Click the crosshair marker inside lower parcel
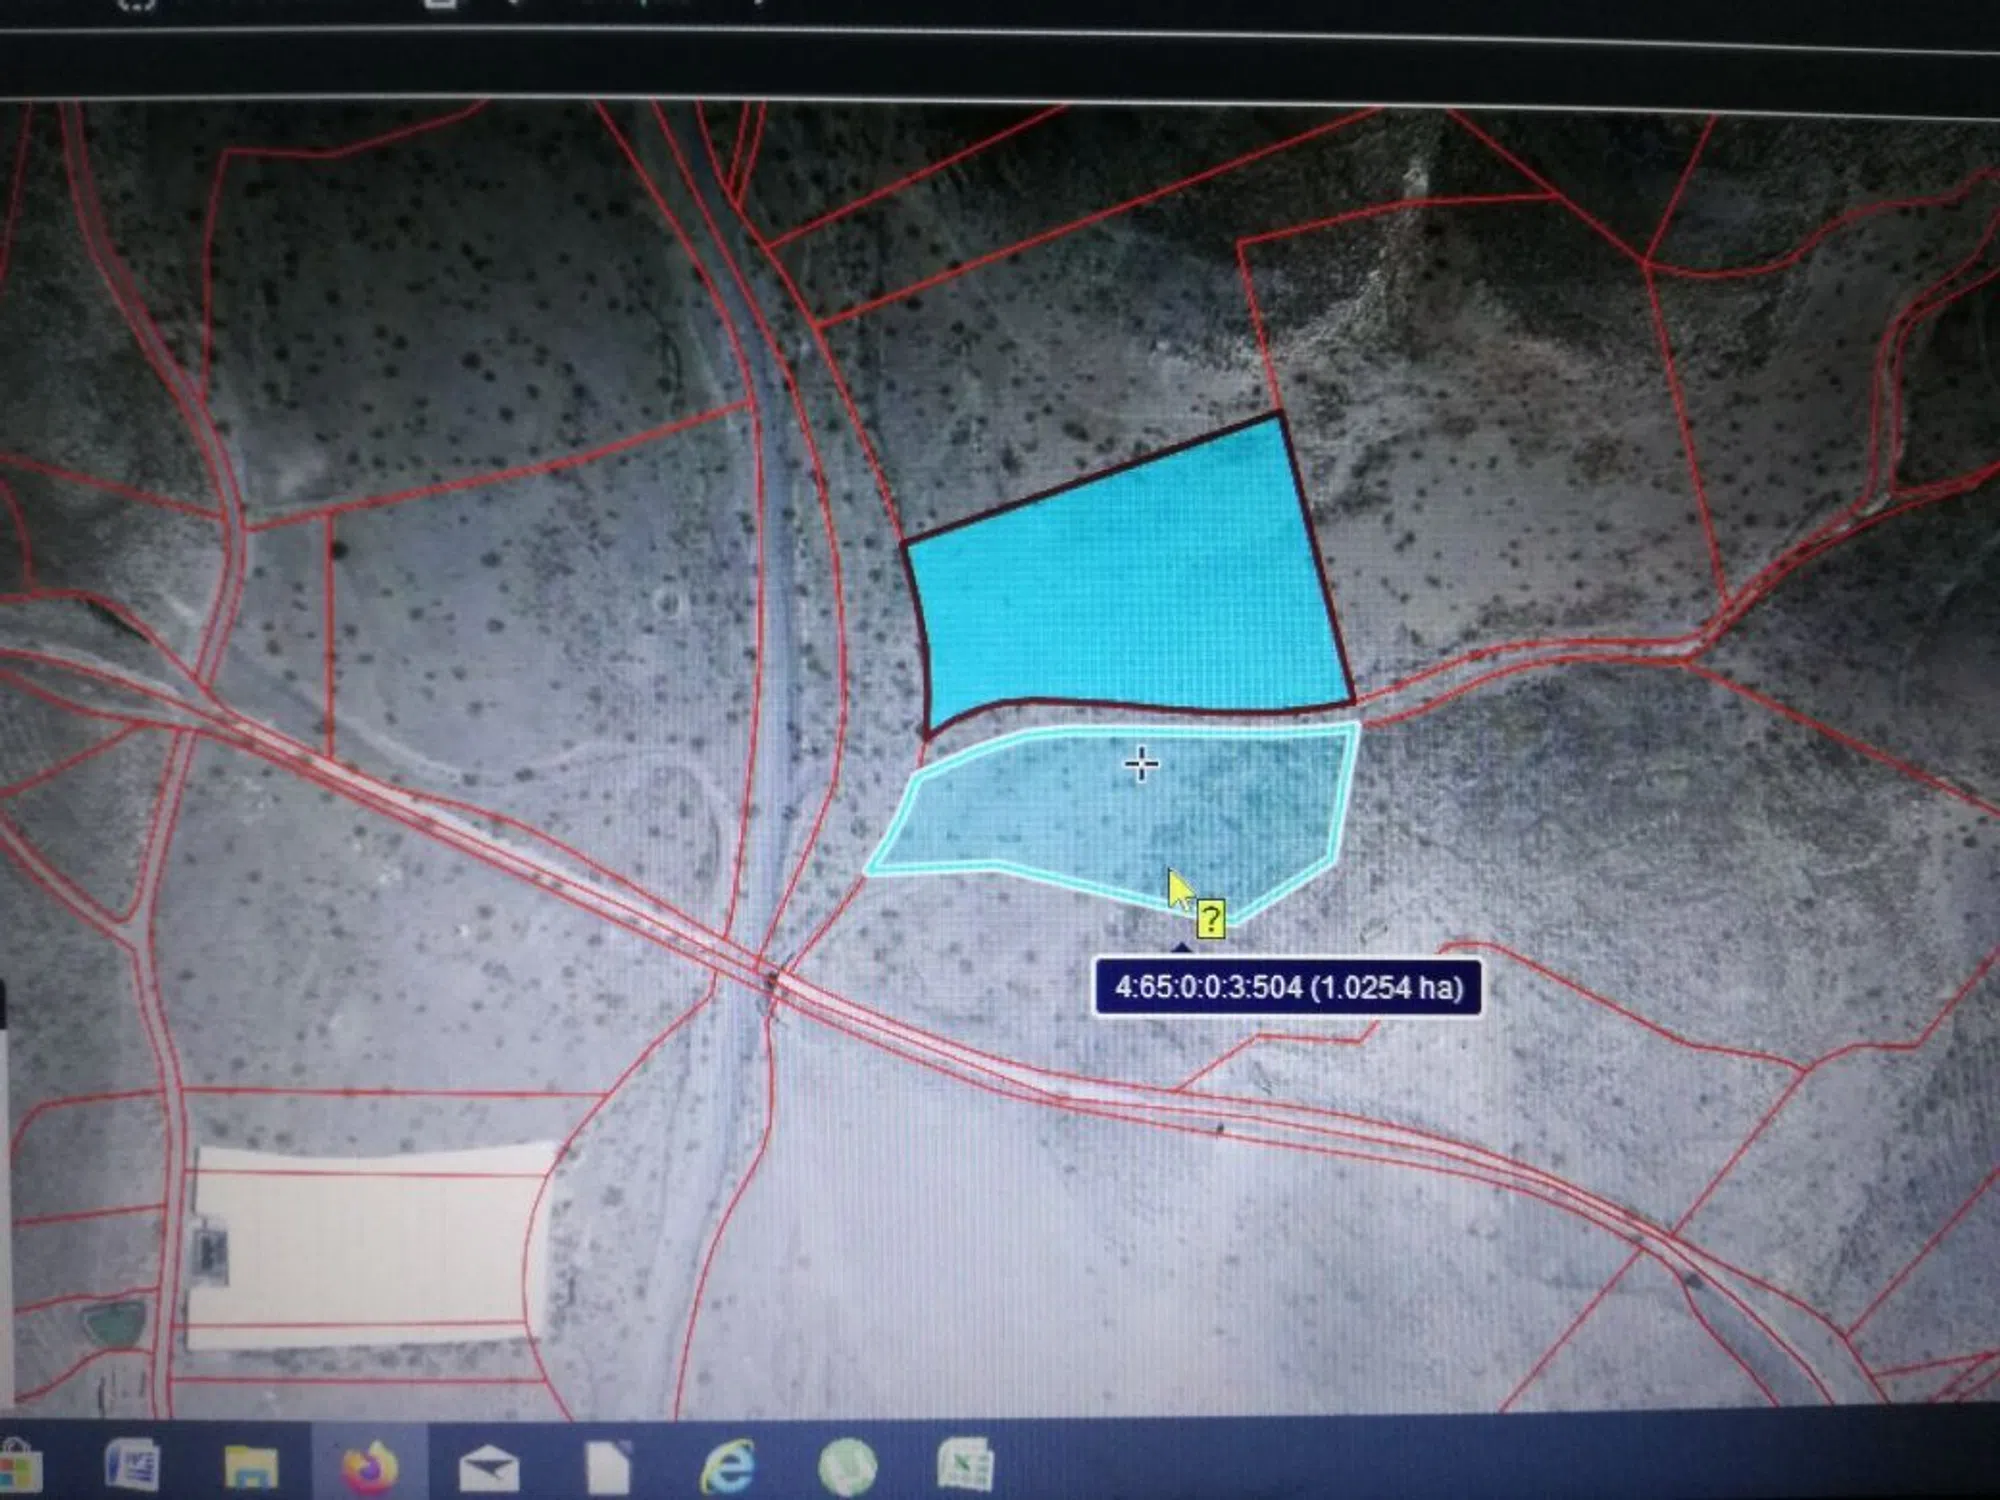The height and width of the screenshot is (1500, 2000). (x=1141, y=765)
